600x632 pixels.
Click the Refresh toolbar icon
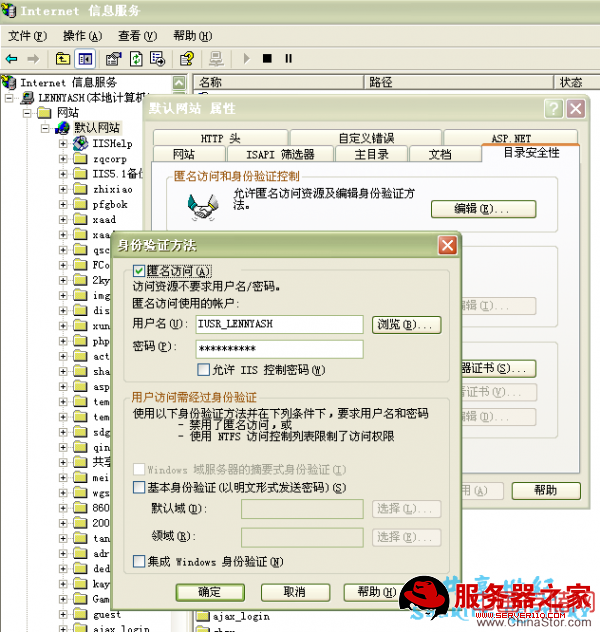point(135,58)
